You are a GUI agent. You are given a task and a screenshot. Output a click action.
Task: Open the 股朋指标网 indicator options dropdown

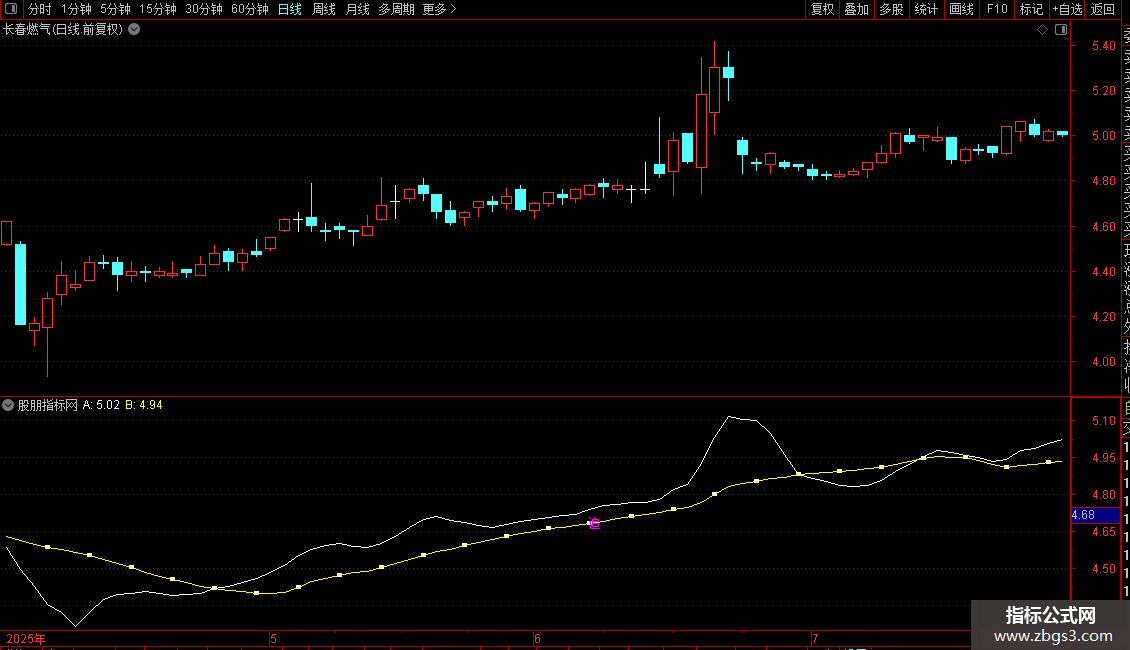(8, 405)
